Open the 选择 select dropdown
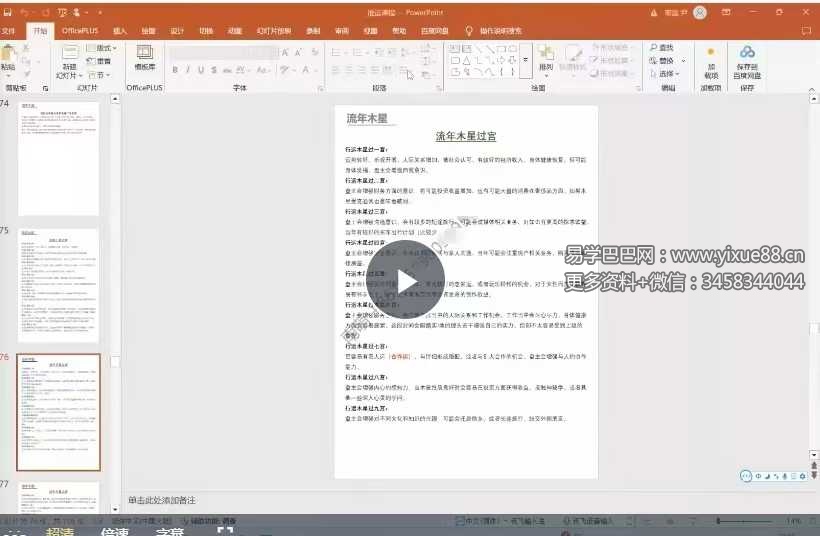This screenshot has width=820, height=536. coord(665,74)
